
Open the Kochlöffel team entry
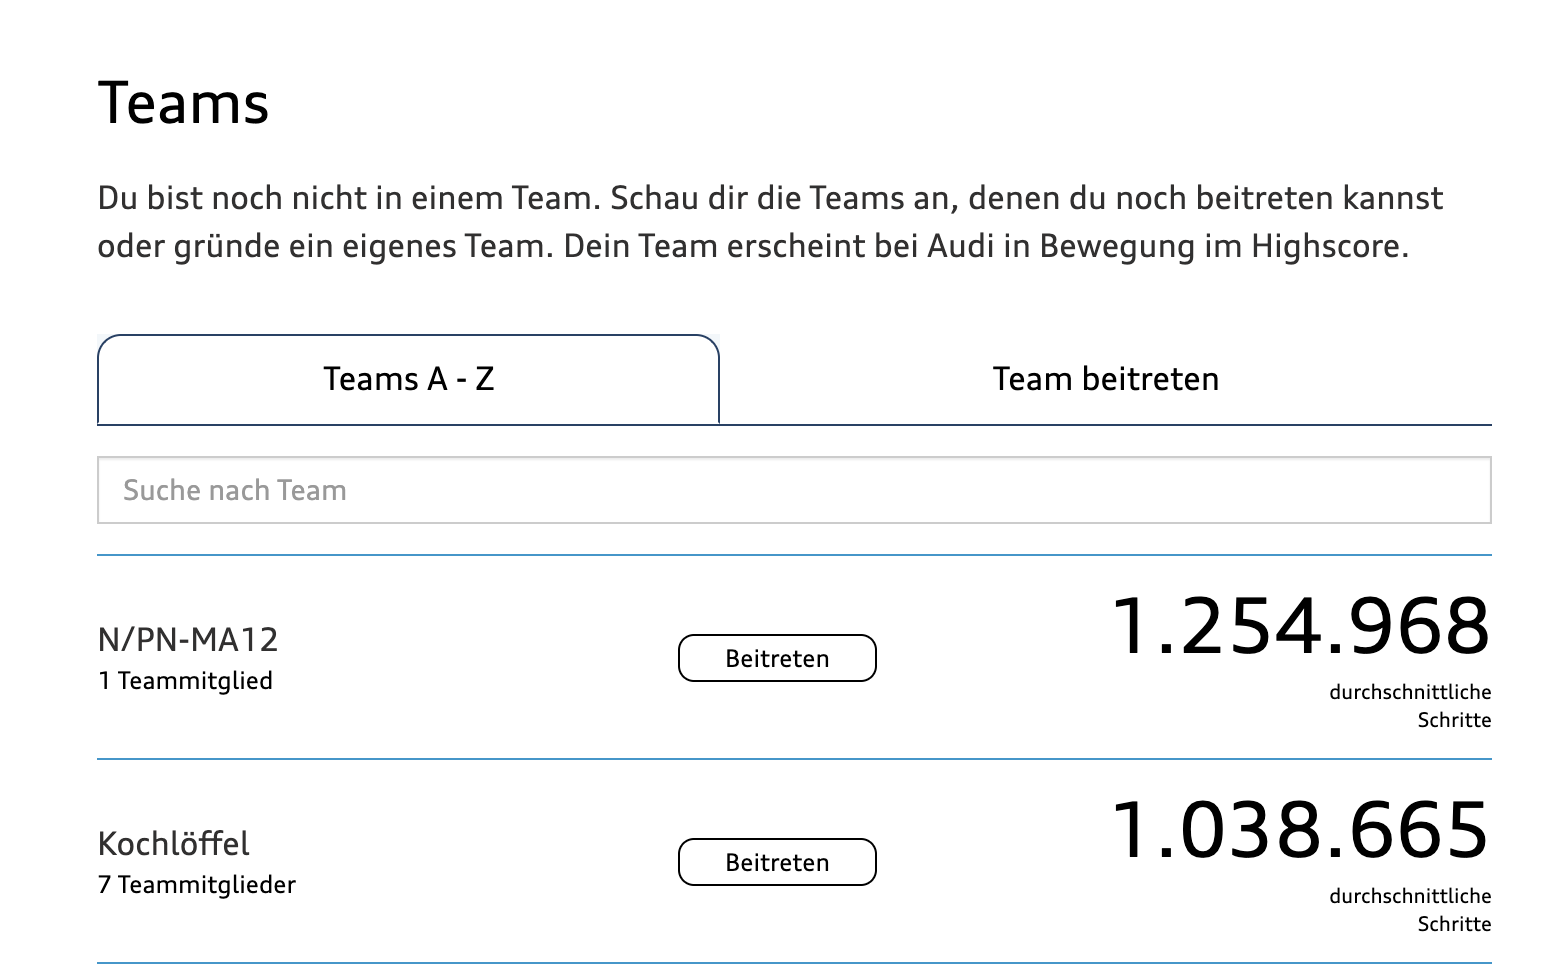point(174,843)
